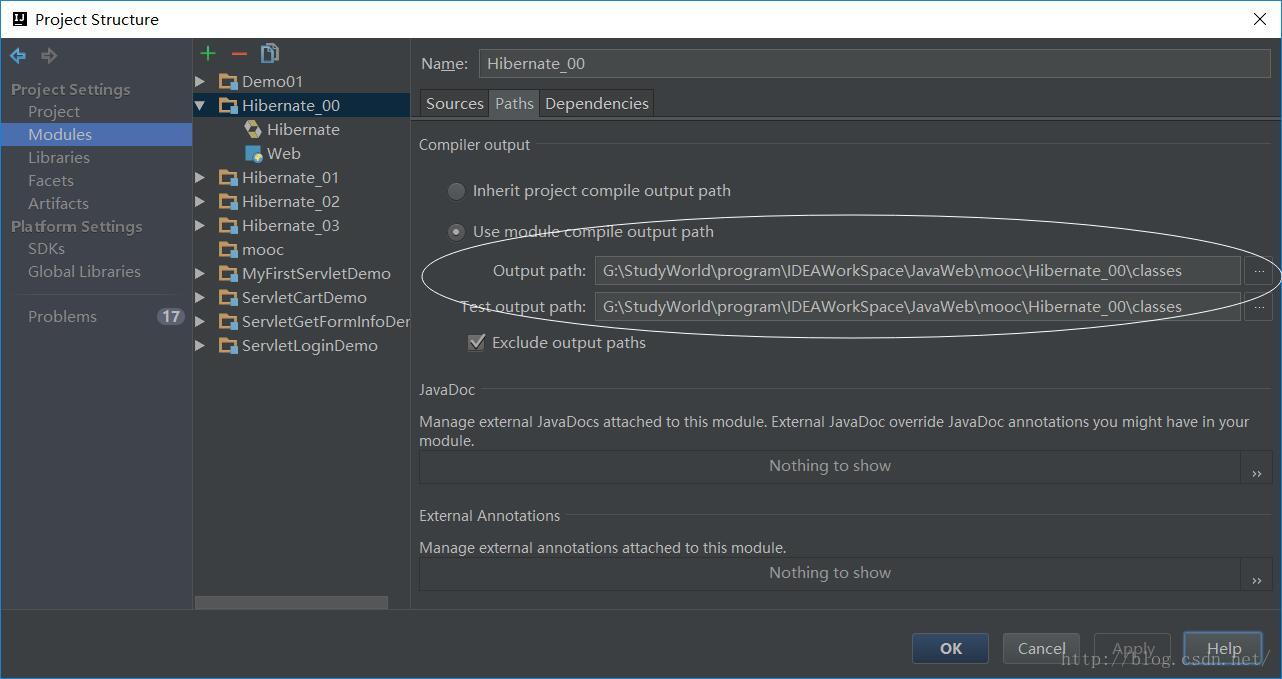Click the problems count badge 17
1282x679 pixels.
(170, 316)
